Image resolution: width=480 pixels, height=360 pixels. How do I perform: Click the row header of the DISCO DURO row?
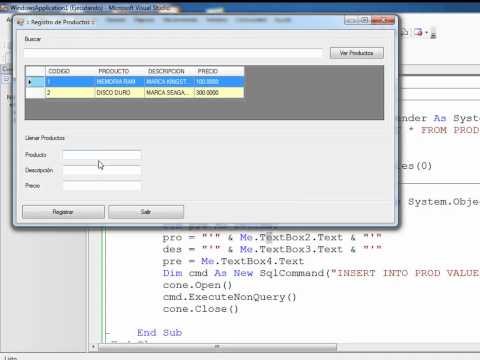coord(35,93)
